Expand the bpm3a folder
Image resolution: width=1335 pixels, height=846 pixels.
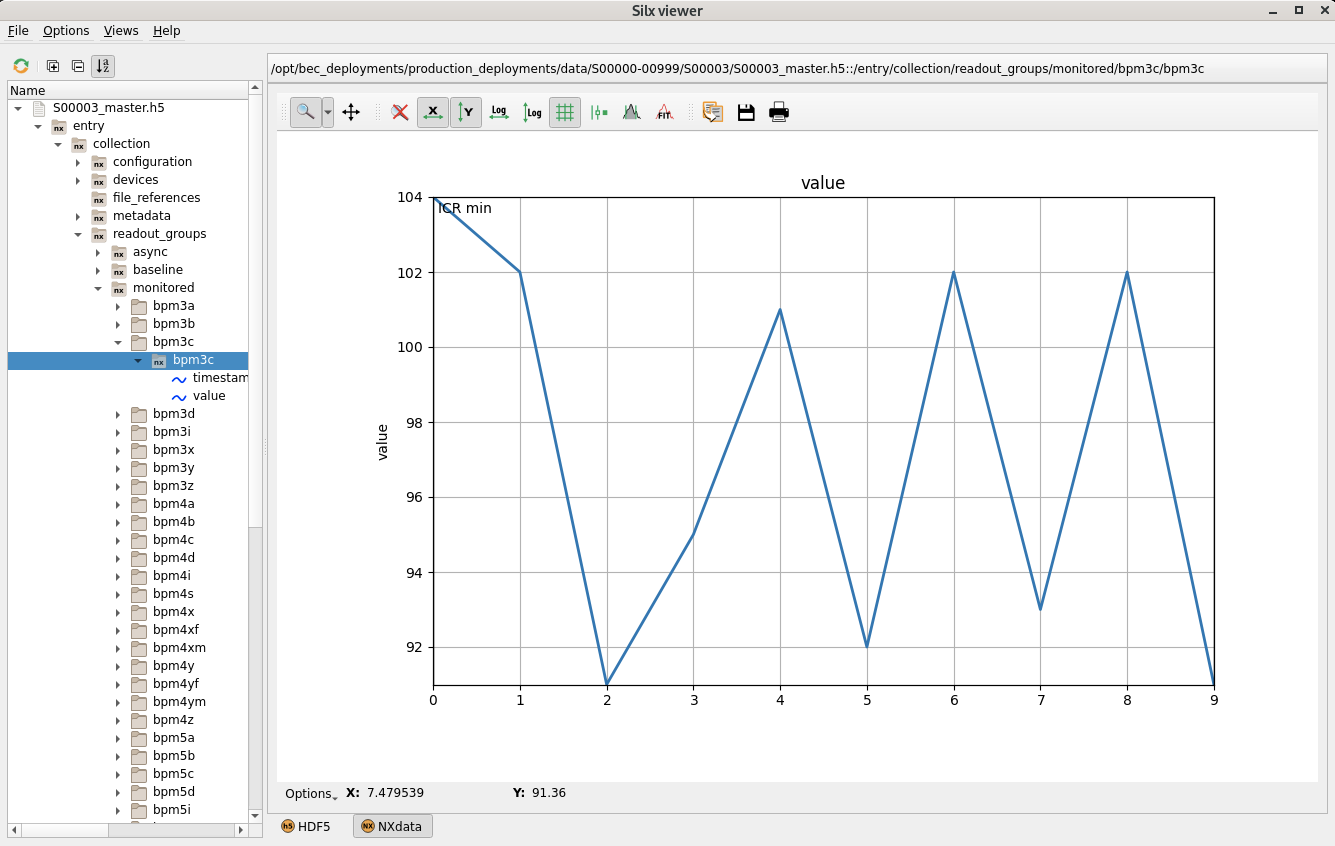(x=118, y=306)
